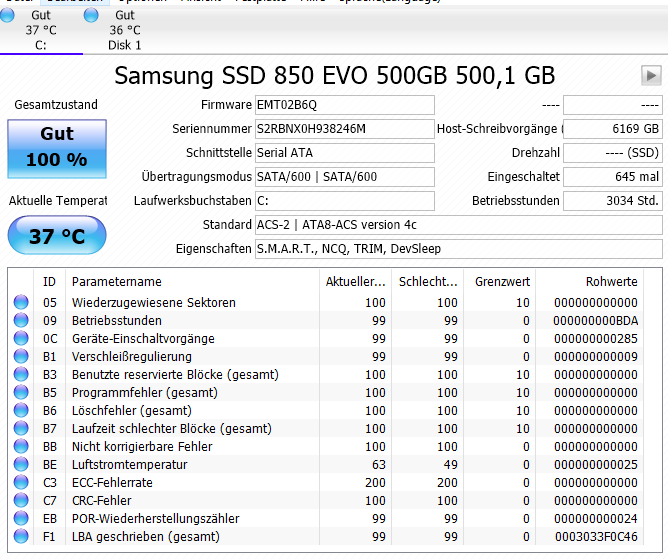Select the Löschfehler (gesamt) text
The image size is (668, 559).
point(132,411)
